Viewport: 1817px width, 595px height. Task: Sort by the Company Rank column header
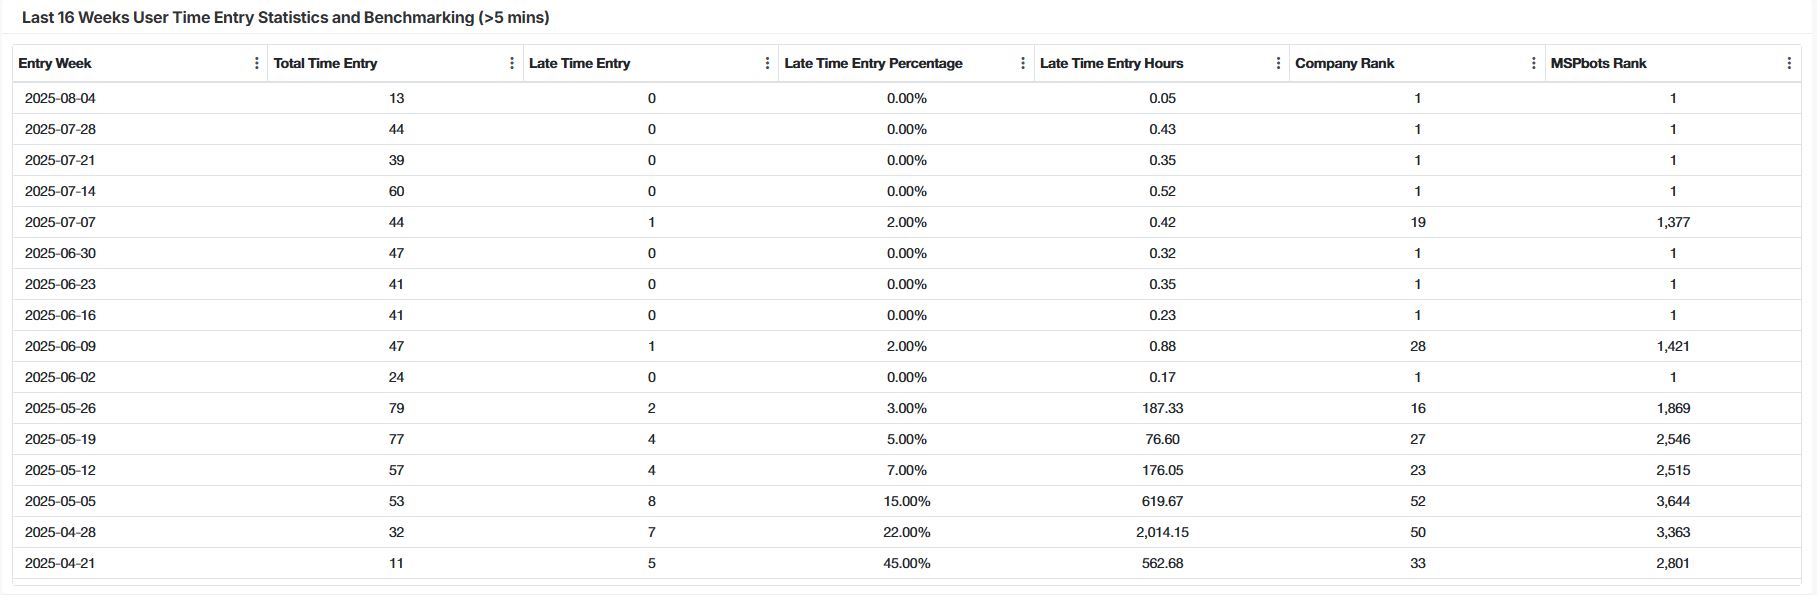1345,63
